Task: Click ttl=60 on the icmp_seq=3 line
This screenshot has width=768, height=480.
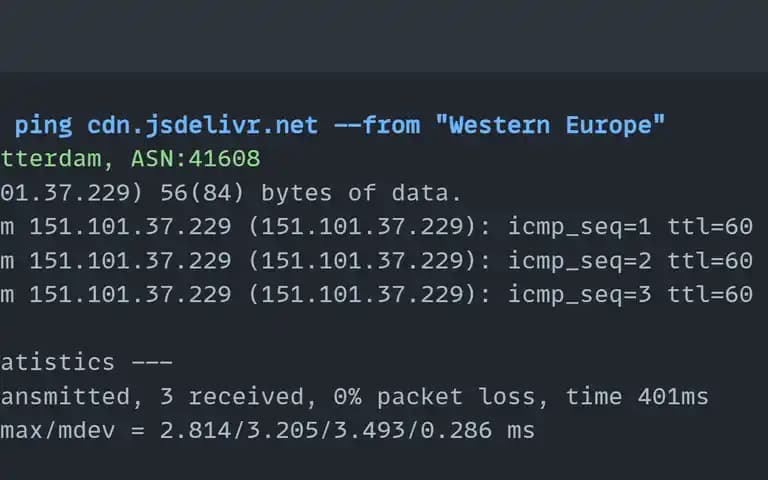Action: [x=710, y=294]
